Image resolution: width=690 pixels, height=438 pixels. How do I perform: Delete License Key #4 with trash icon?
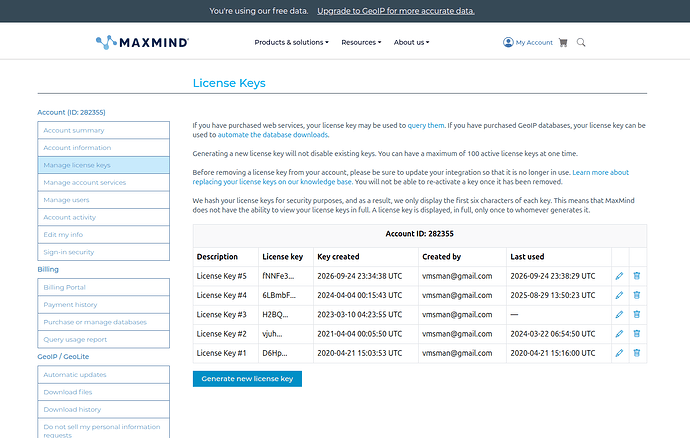pyautogui.click(x=636, y=295)
